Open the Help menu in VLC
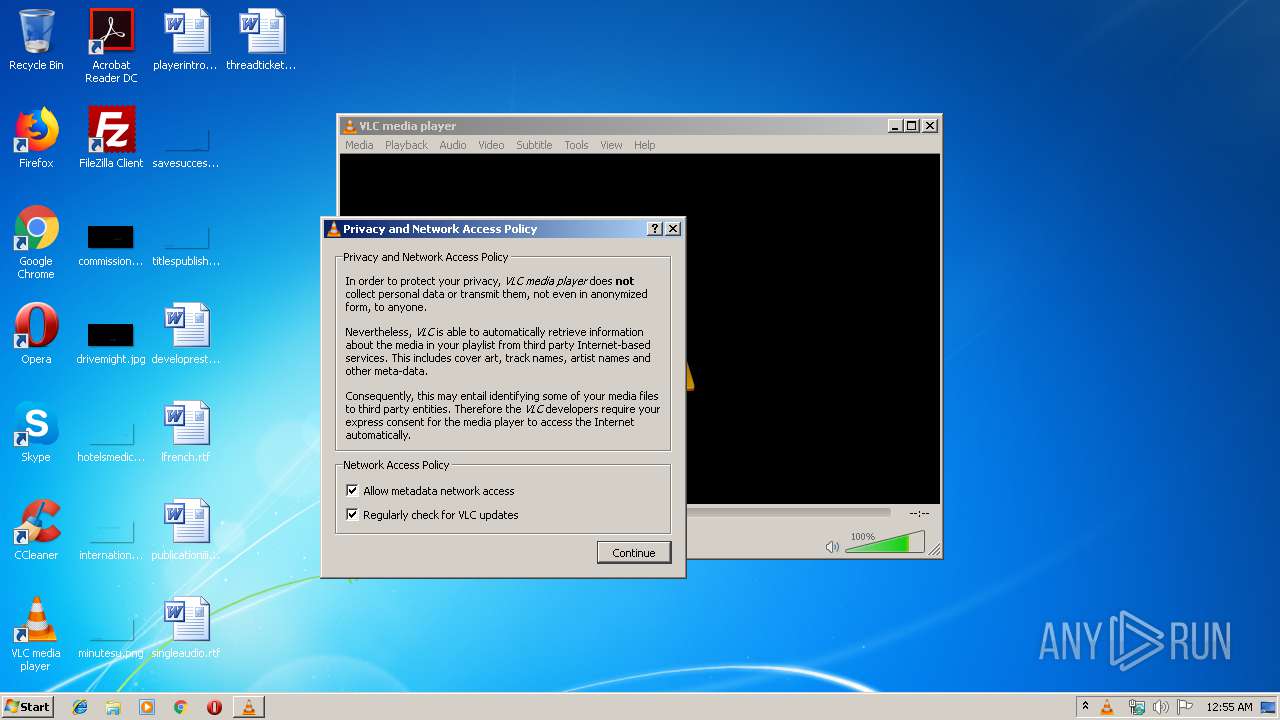The image size is (1280, 720). (x=645, y=145)
